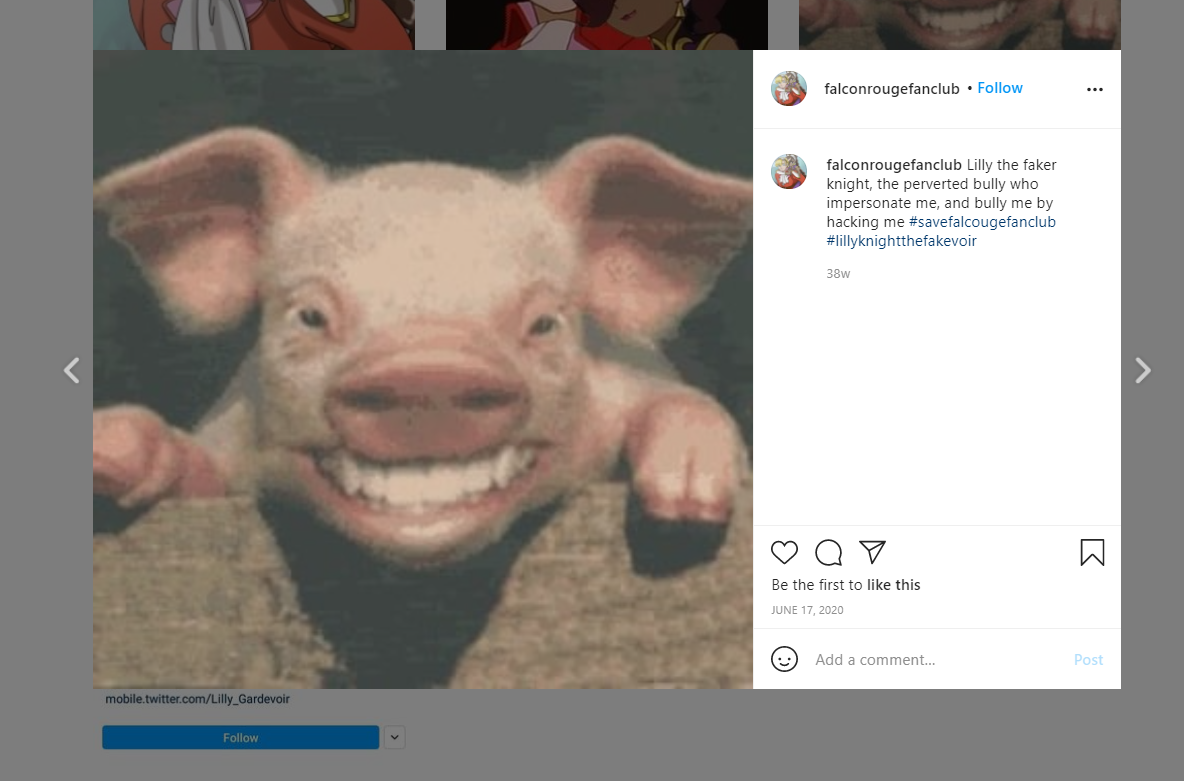
Task: Open falconrougefanclub avatar beside the caption
Action: coord(789,171)
